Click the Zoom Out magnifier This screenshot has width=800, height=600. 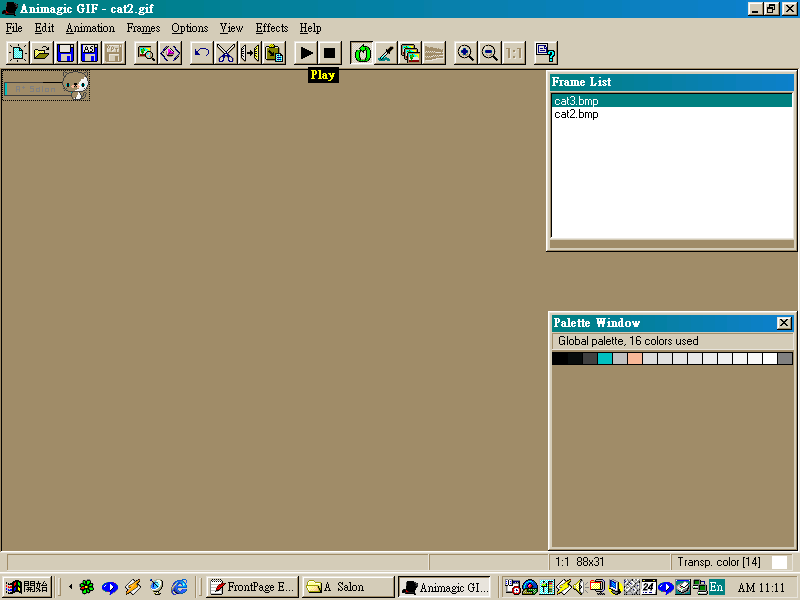coord(489,53)
